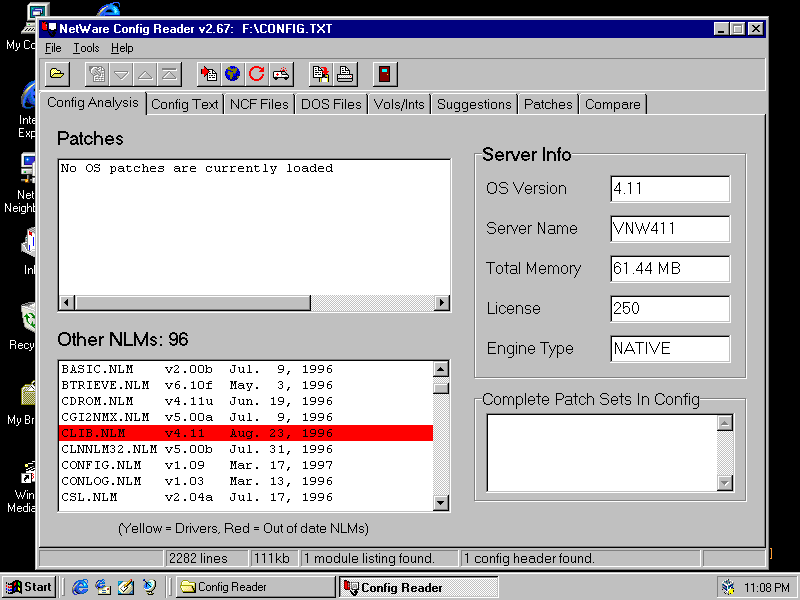Switch to Config Reader folder taskbar button
Image resolution: width=800 pixels, height=600 pixels.
(255, 587)
